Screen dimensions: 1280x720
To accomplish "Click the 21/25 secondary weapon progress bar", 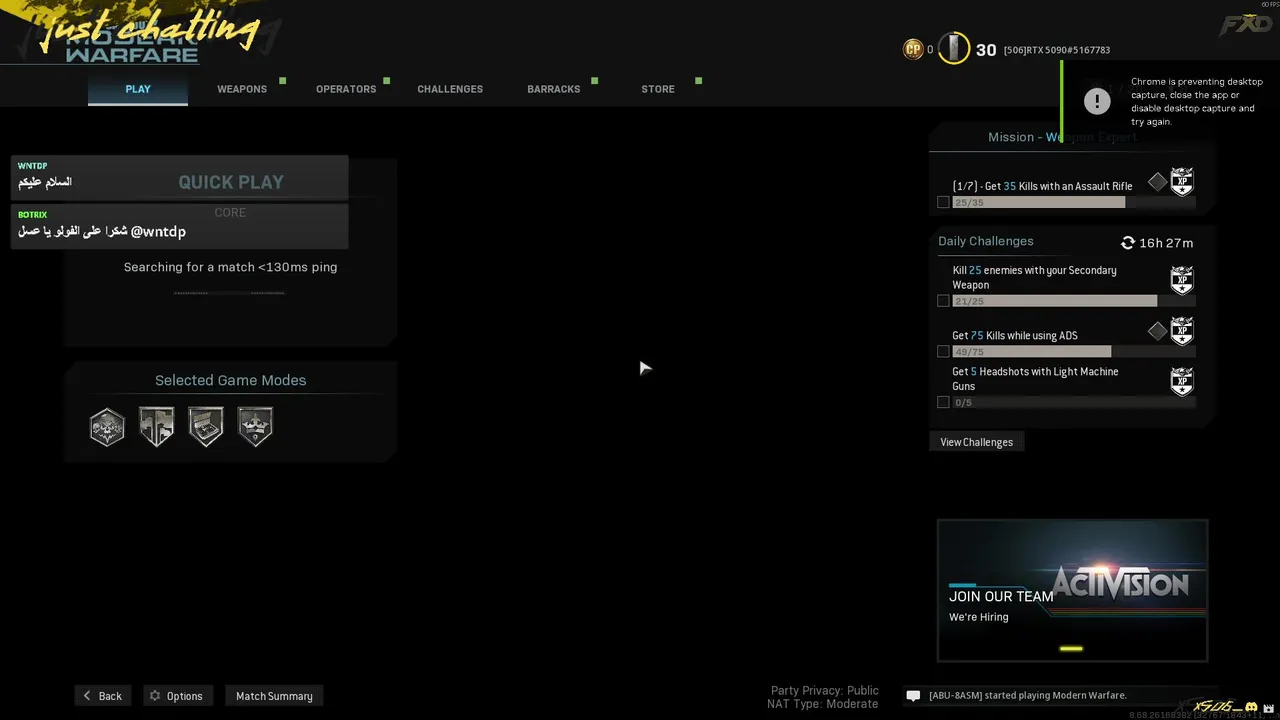I will pos(1074,301).
